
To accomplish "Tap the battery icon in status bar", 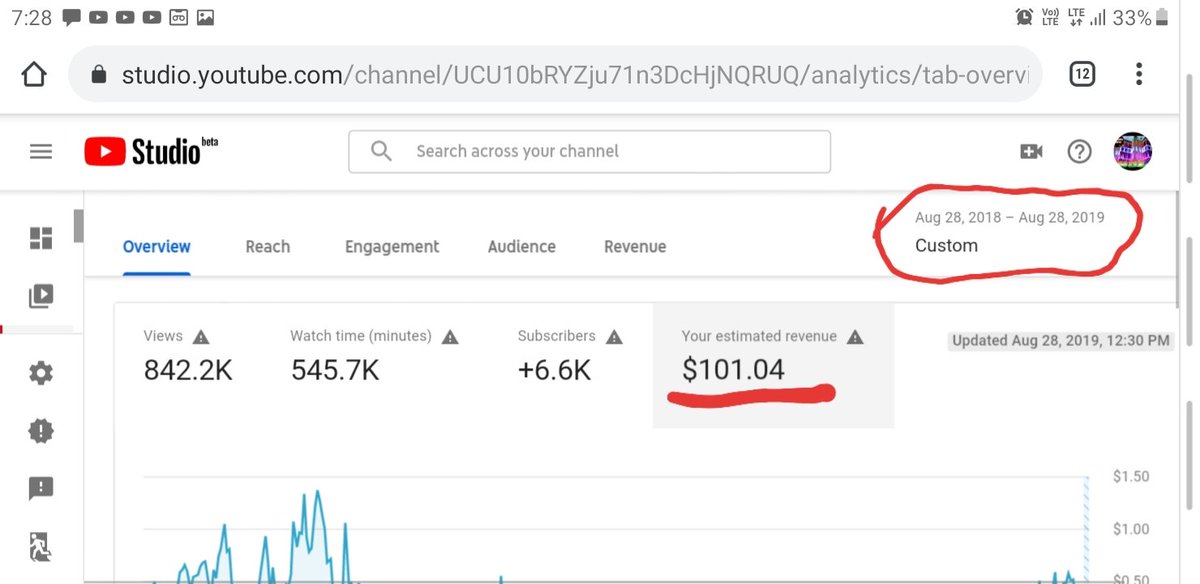I will (1163, 18).
